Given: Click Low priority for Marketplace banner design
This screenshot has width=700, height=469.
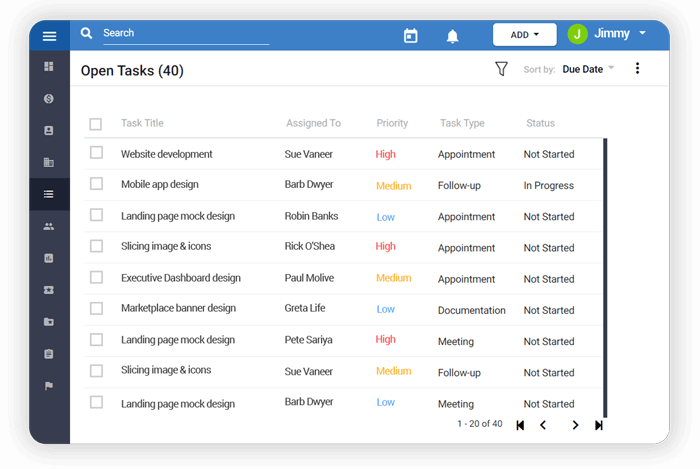Looking at the screenshot, I should click(x=385, y=309).
